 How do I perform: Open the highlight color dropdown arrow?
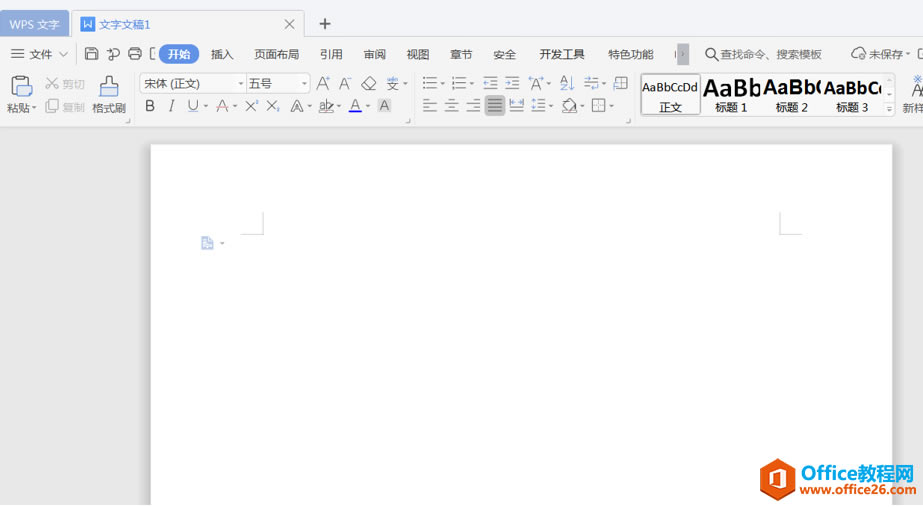tap(339, 107)
